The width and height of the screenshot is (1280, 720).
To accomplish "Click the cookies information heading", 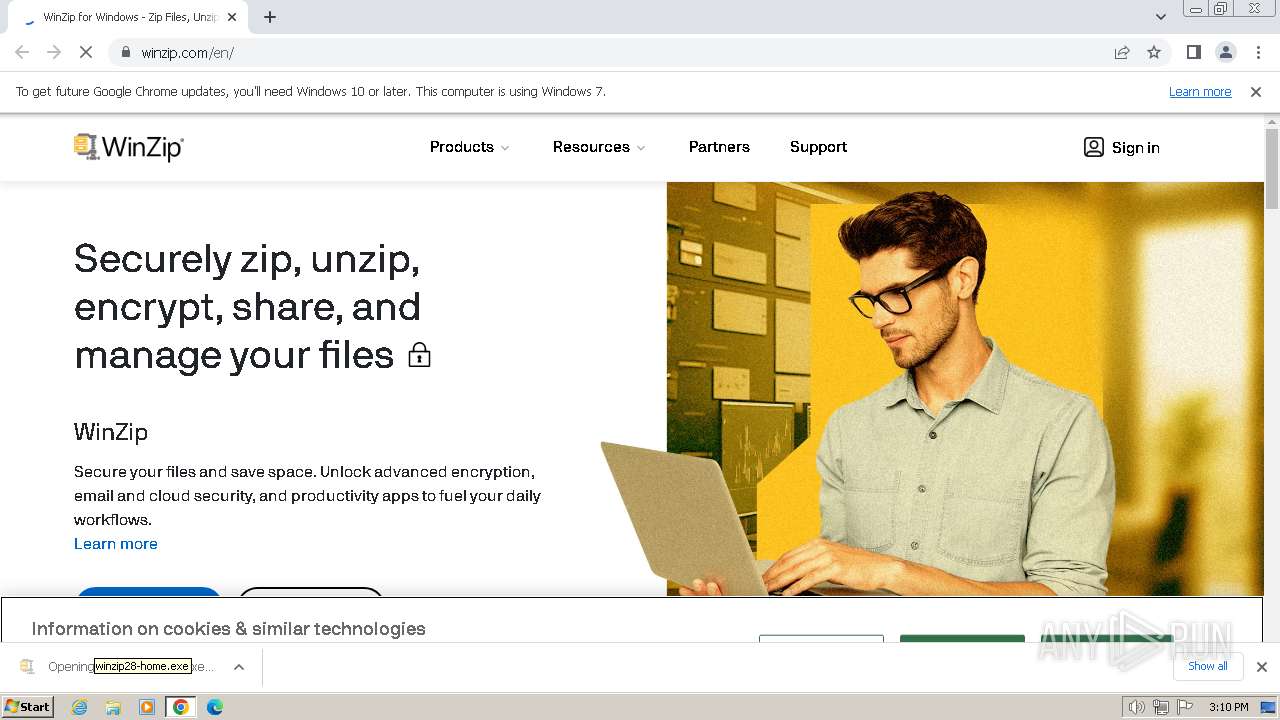I will [229, 629].
